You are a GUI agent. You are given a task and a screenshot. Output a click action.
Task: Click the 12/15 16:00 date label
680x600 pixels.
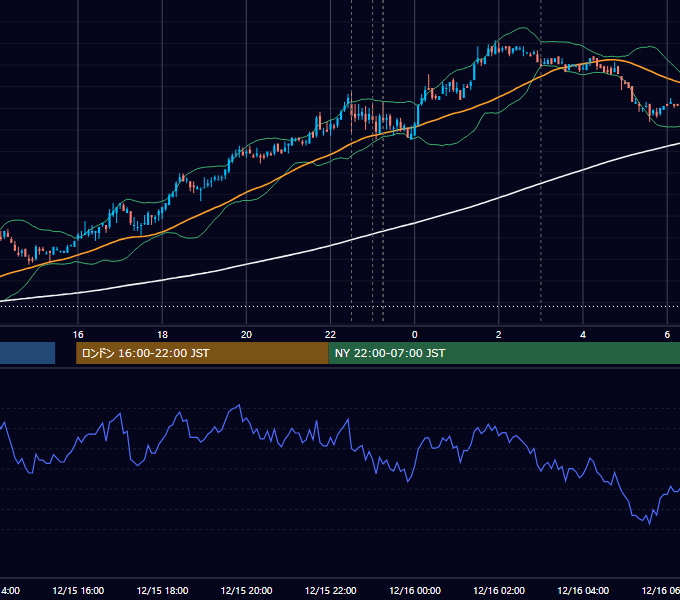78,591
